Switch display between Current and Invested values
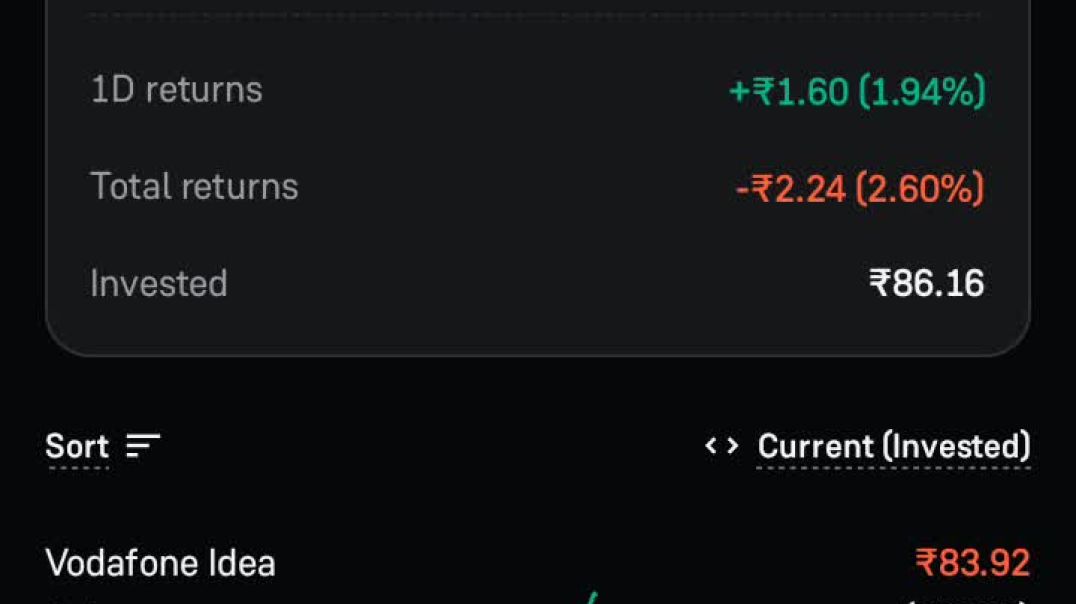The image size is (1076, 604). [x=893, y=447]
